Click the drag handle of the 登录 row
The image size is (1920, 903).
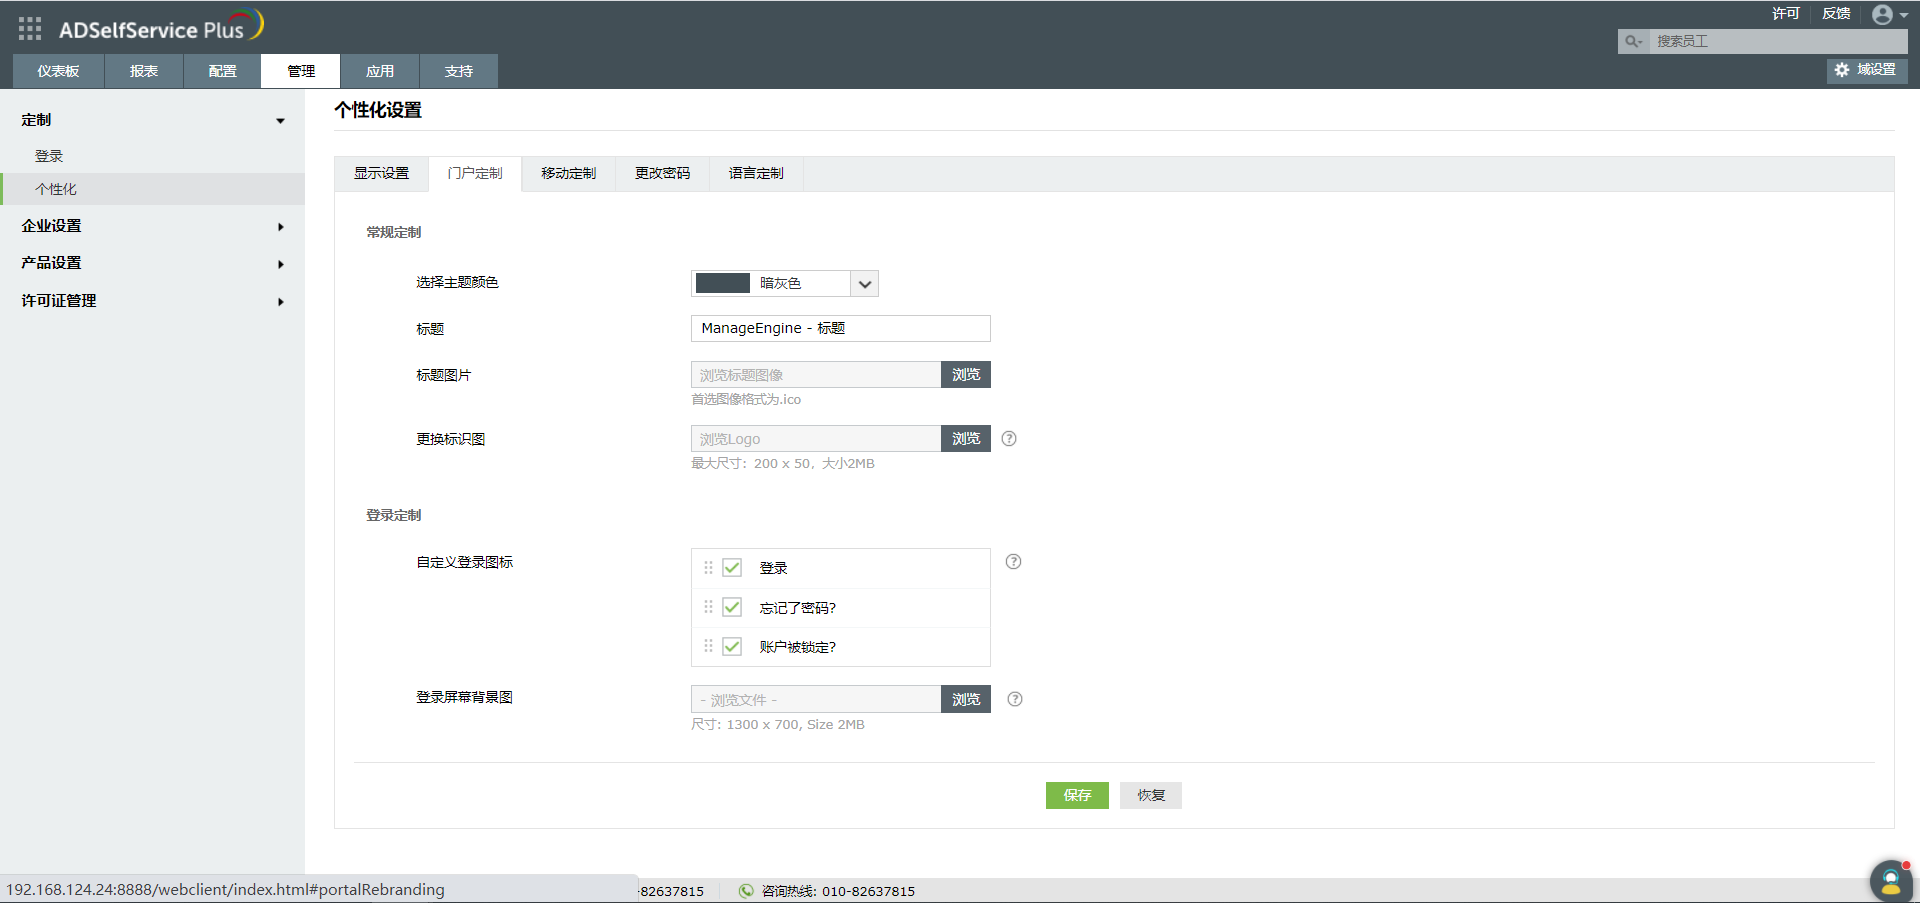[x=708, y=568]
